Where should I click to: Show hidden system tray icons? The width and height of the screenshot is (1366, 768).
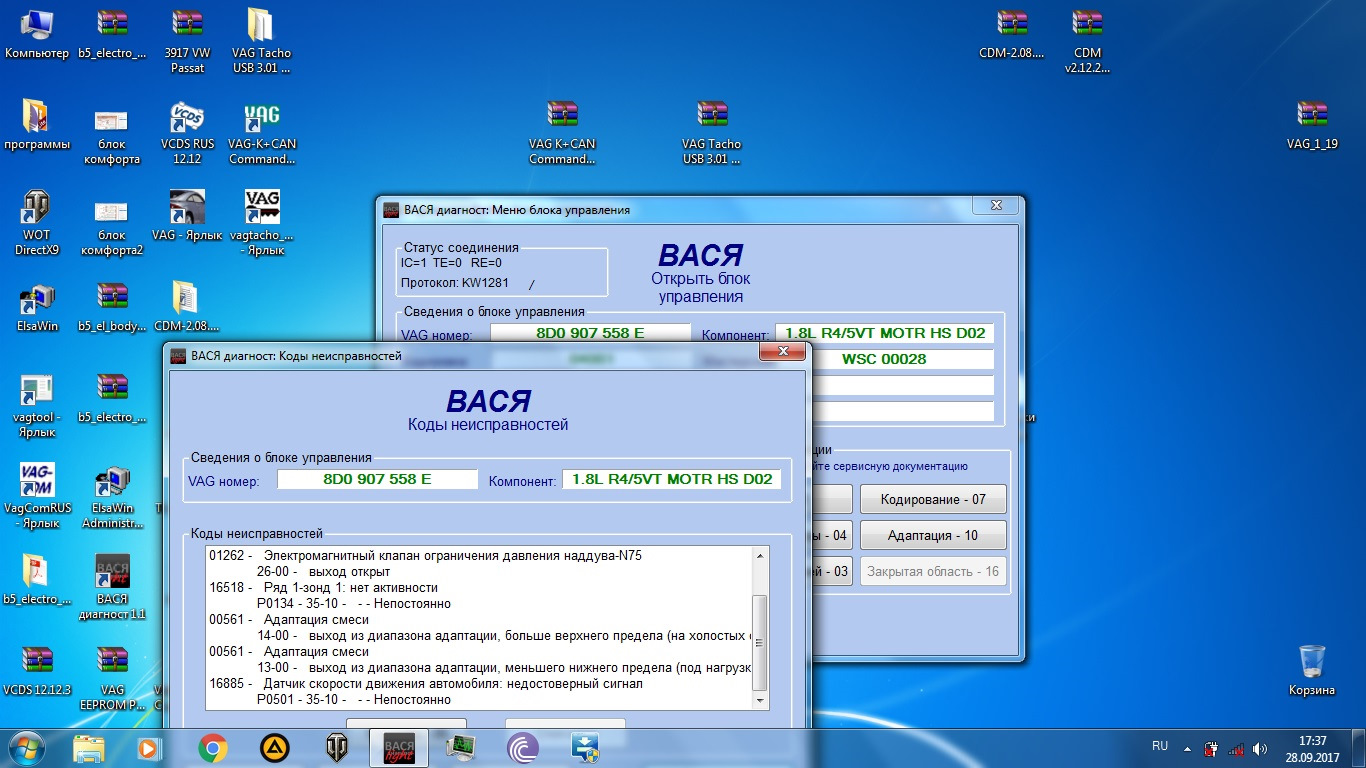[x=1187, y=748]
